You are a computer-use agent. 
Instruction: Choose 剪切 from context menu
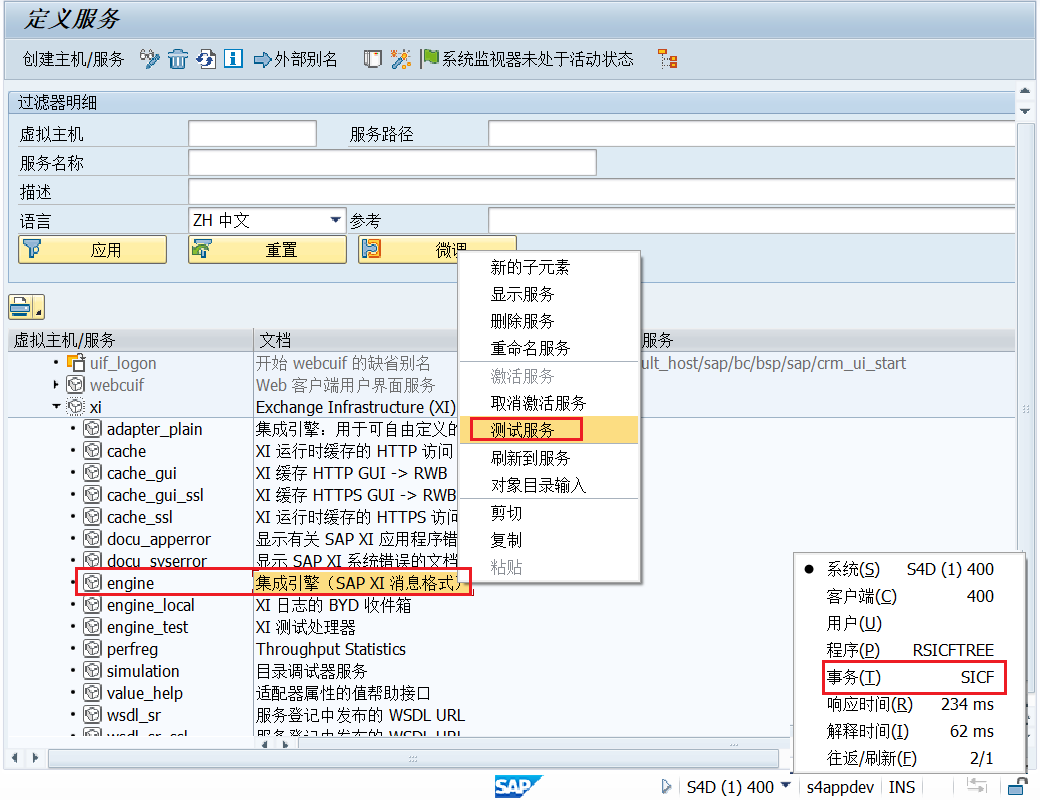point(549,513)
